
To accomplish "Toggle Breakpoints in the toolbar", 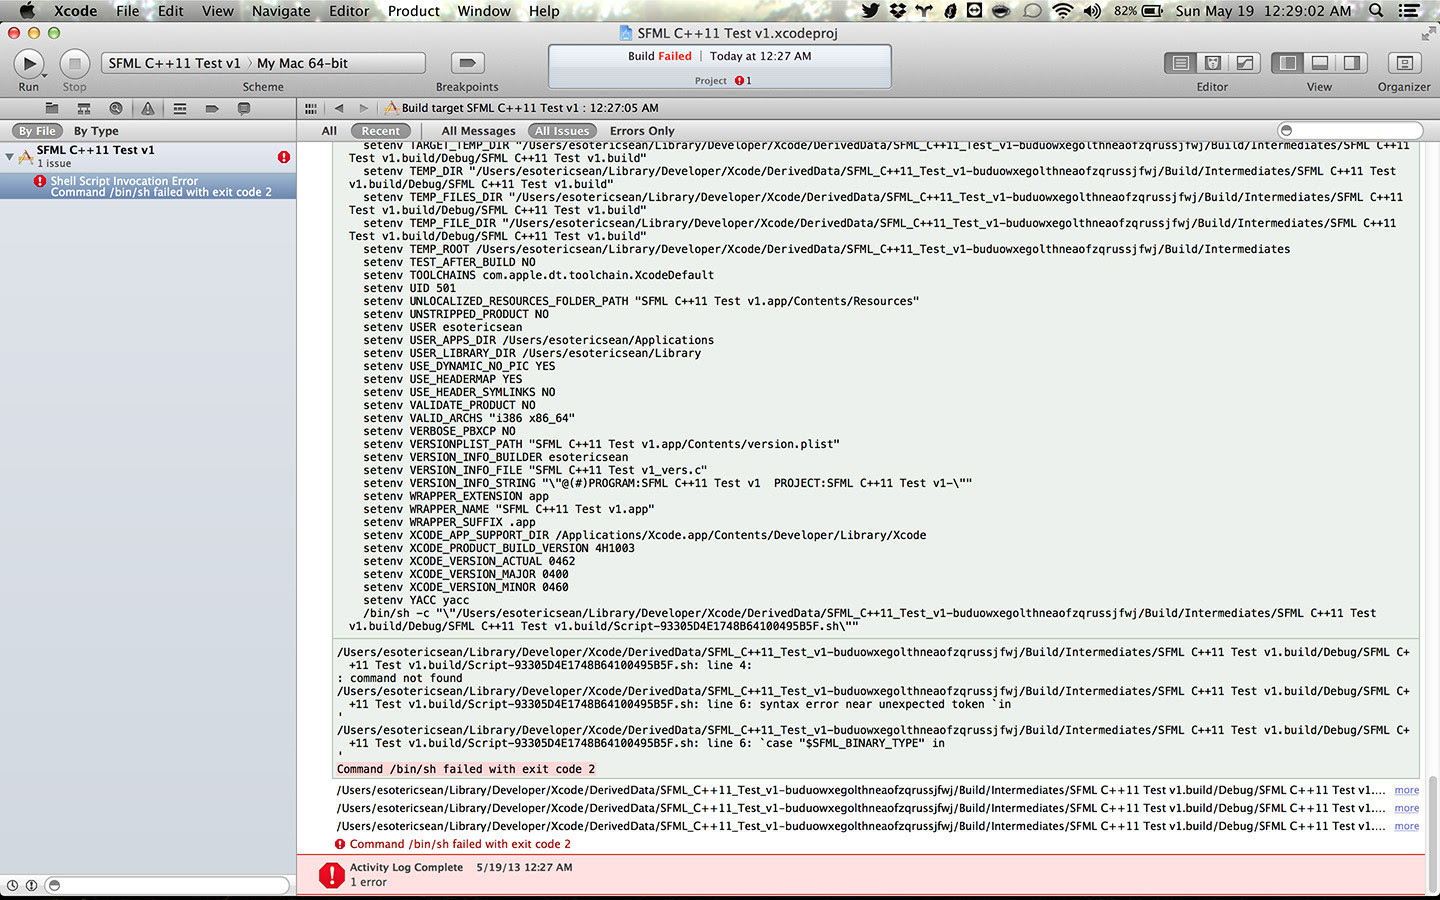I will pos(467,63).
